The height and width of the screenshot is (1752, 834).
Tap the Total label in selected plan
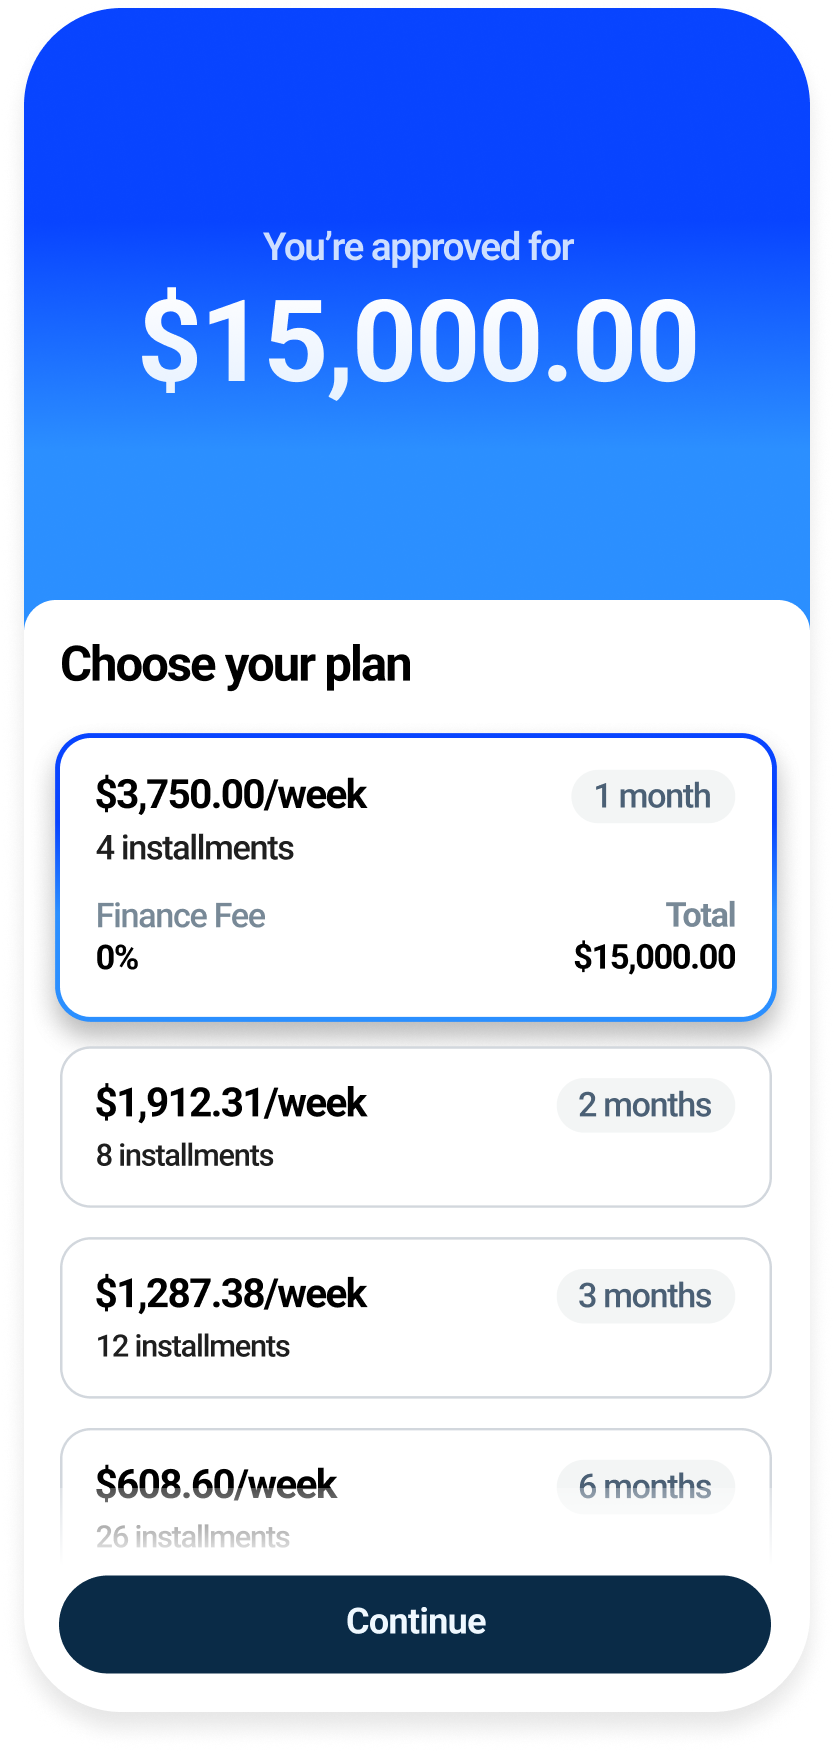point(700,915)
